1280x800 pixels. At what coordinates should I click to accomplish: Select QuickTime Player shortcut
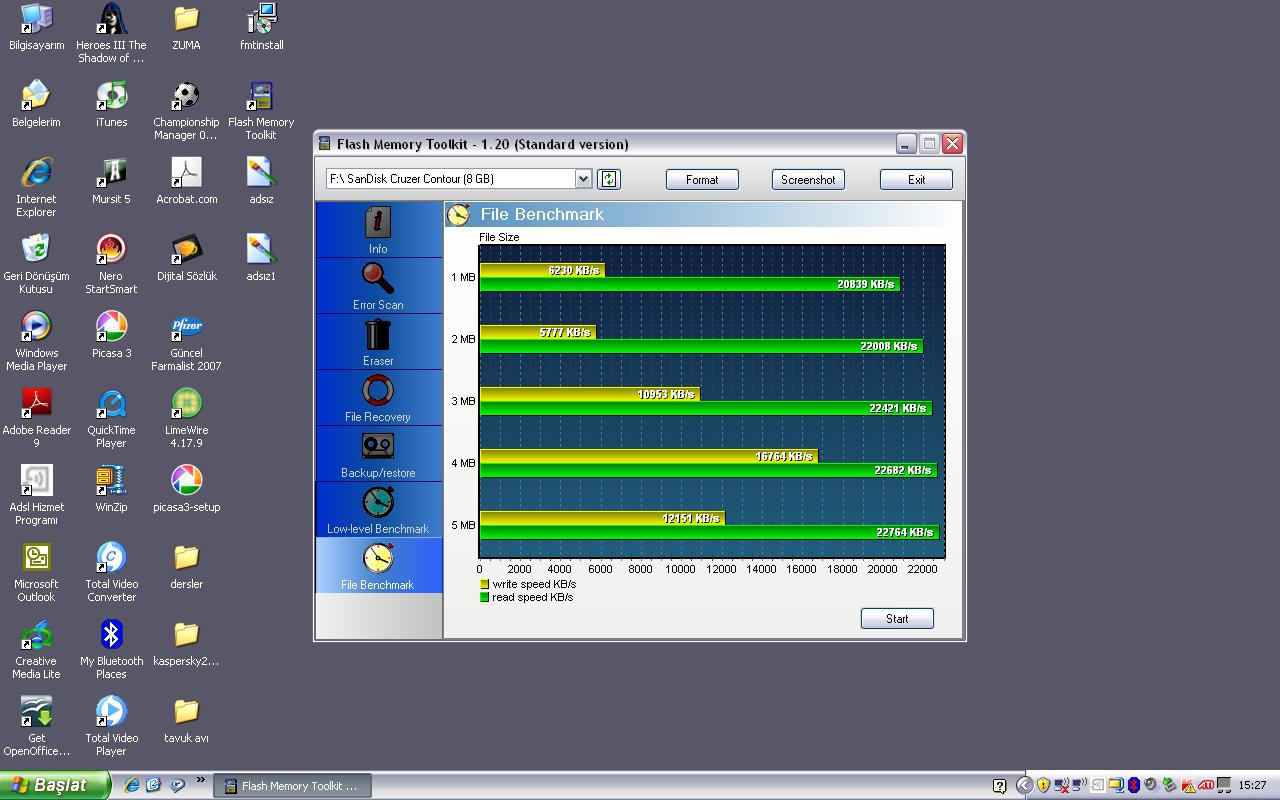(x=111, y=418)
